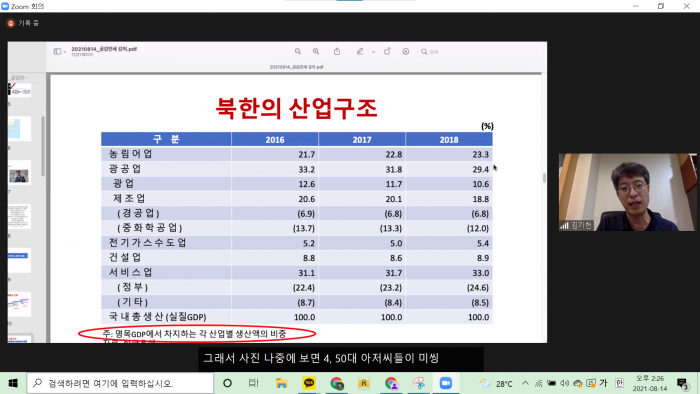700x394 pixels.
Task: Click the circled annotate icon beside search
Action: 405,52
